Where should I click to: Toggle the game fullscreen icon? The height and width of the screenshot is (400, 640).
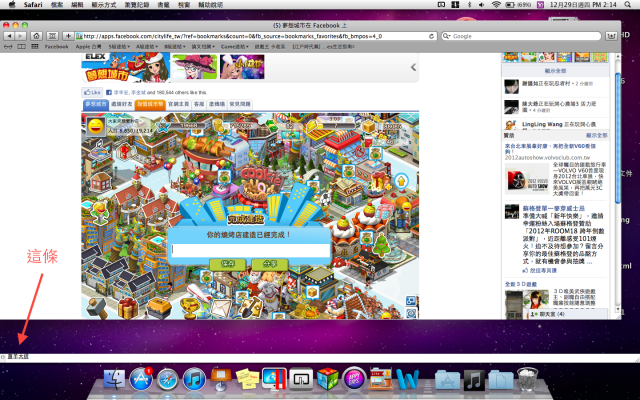411,301
